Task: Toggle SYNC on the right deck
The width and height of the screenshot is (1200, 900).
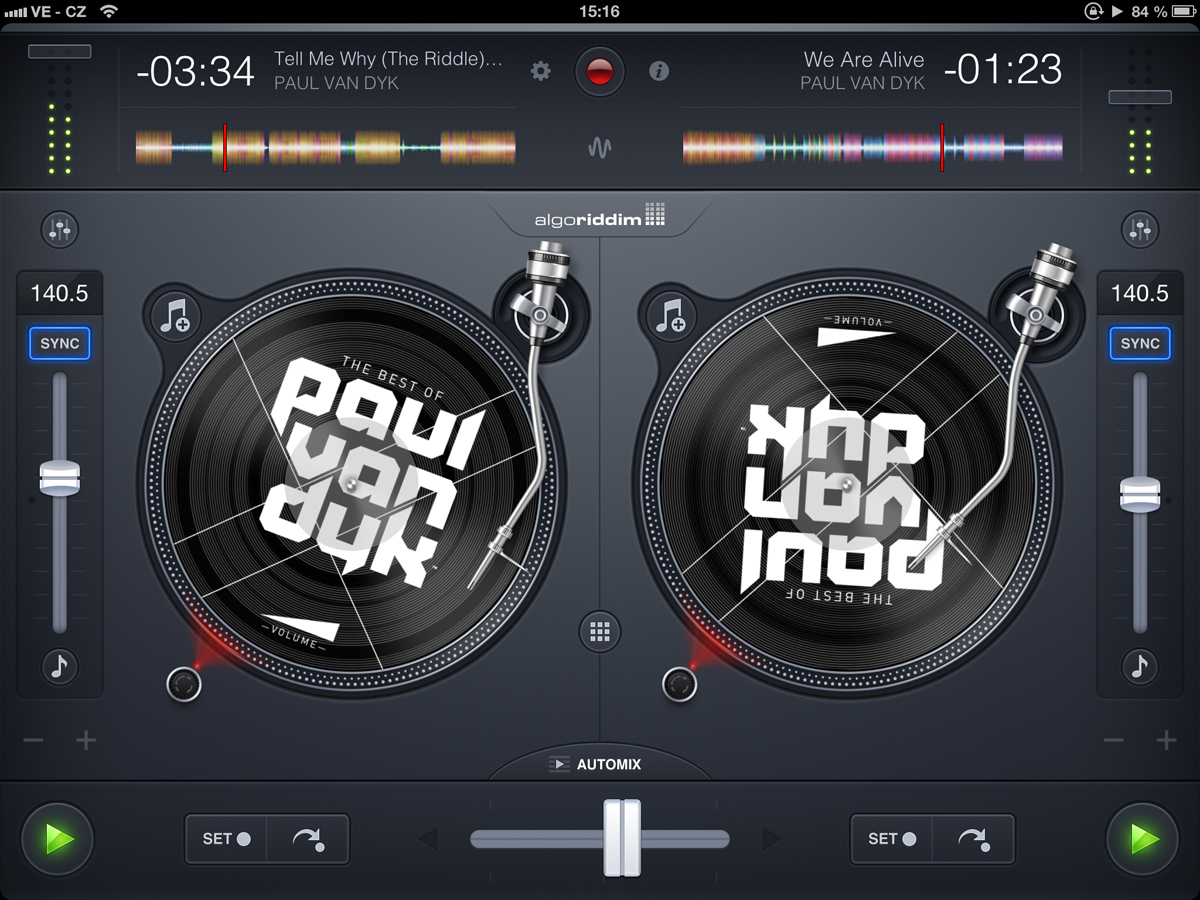Action: tap(1139, 343)
